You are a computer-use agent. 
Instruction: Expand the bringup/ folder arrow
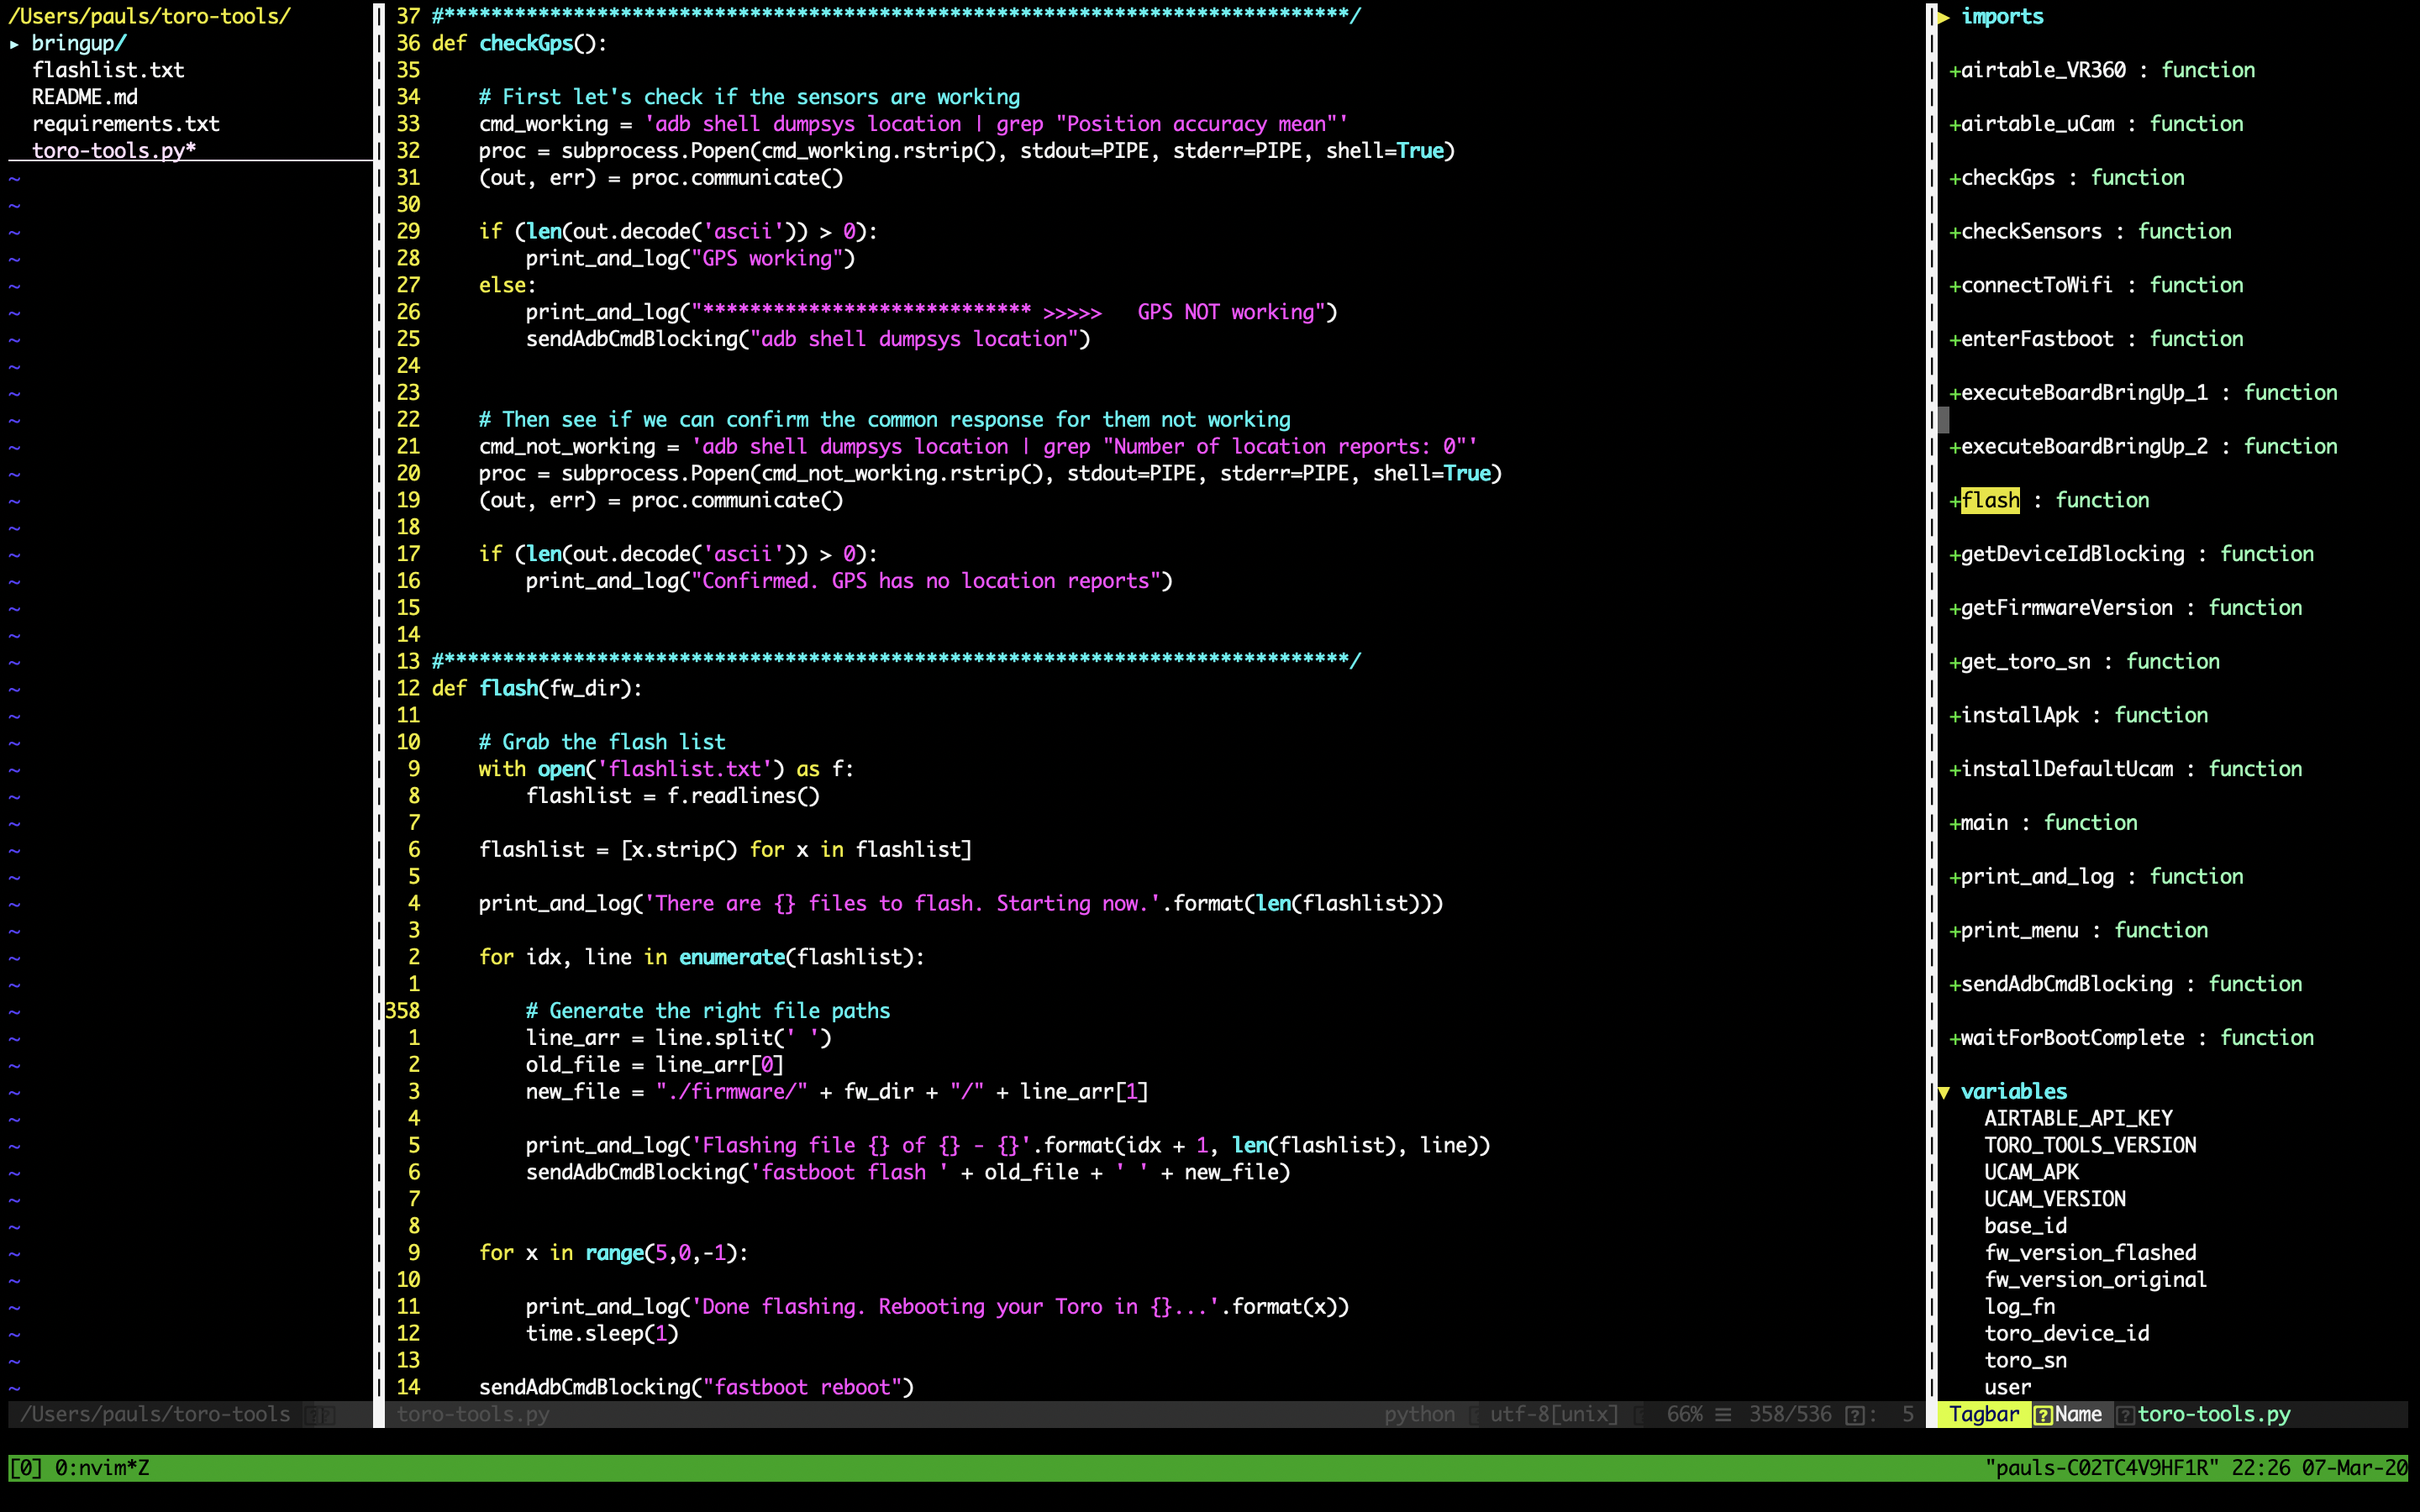(15, 44)
